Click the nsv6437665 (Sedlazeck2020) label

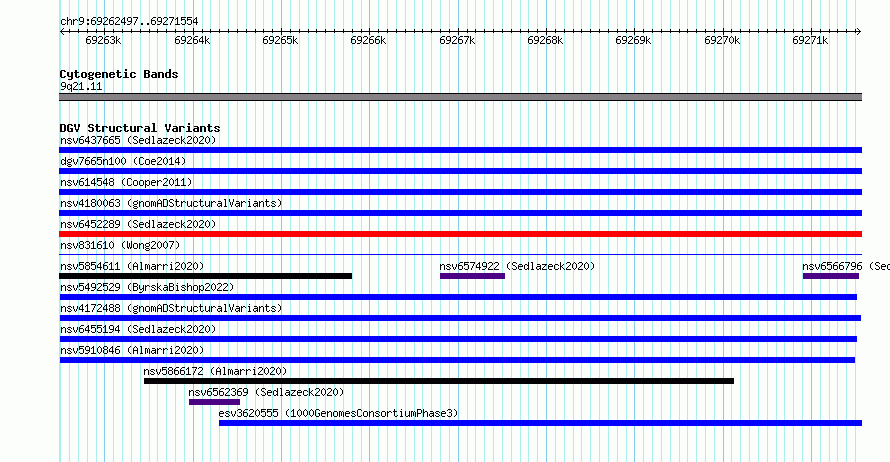[138, 140]
